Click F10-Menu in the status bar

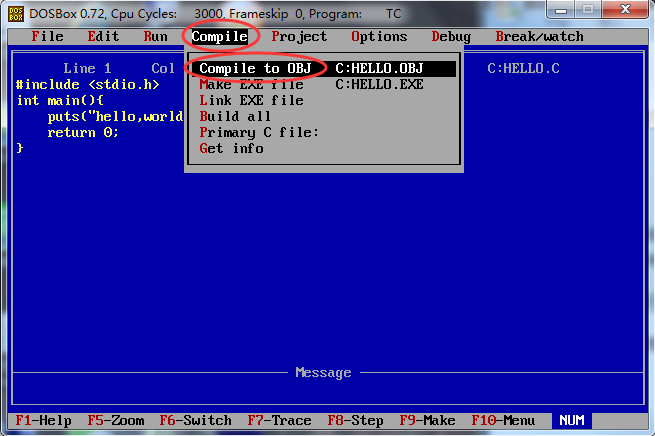(x=503, y=420)
